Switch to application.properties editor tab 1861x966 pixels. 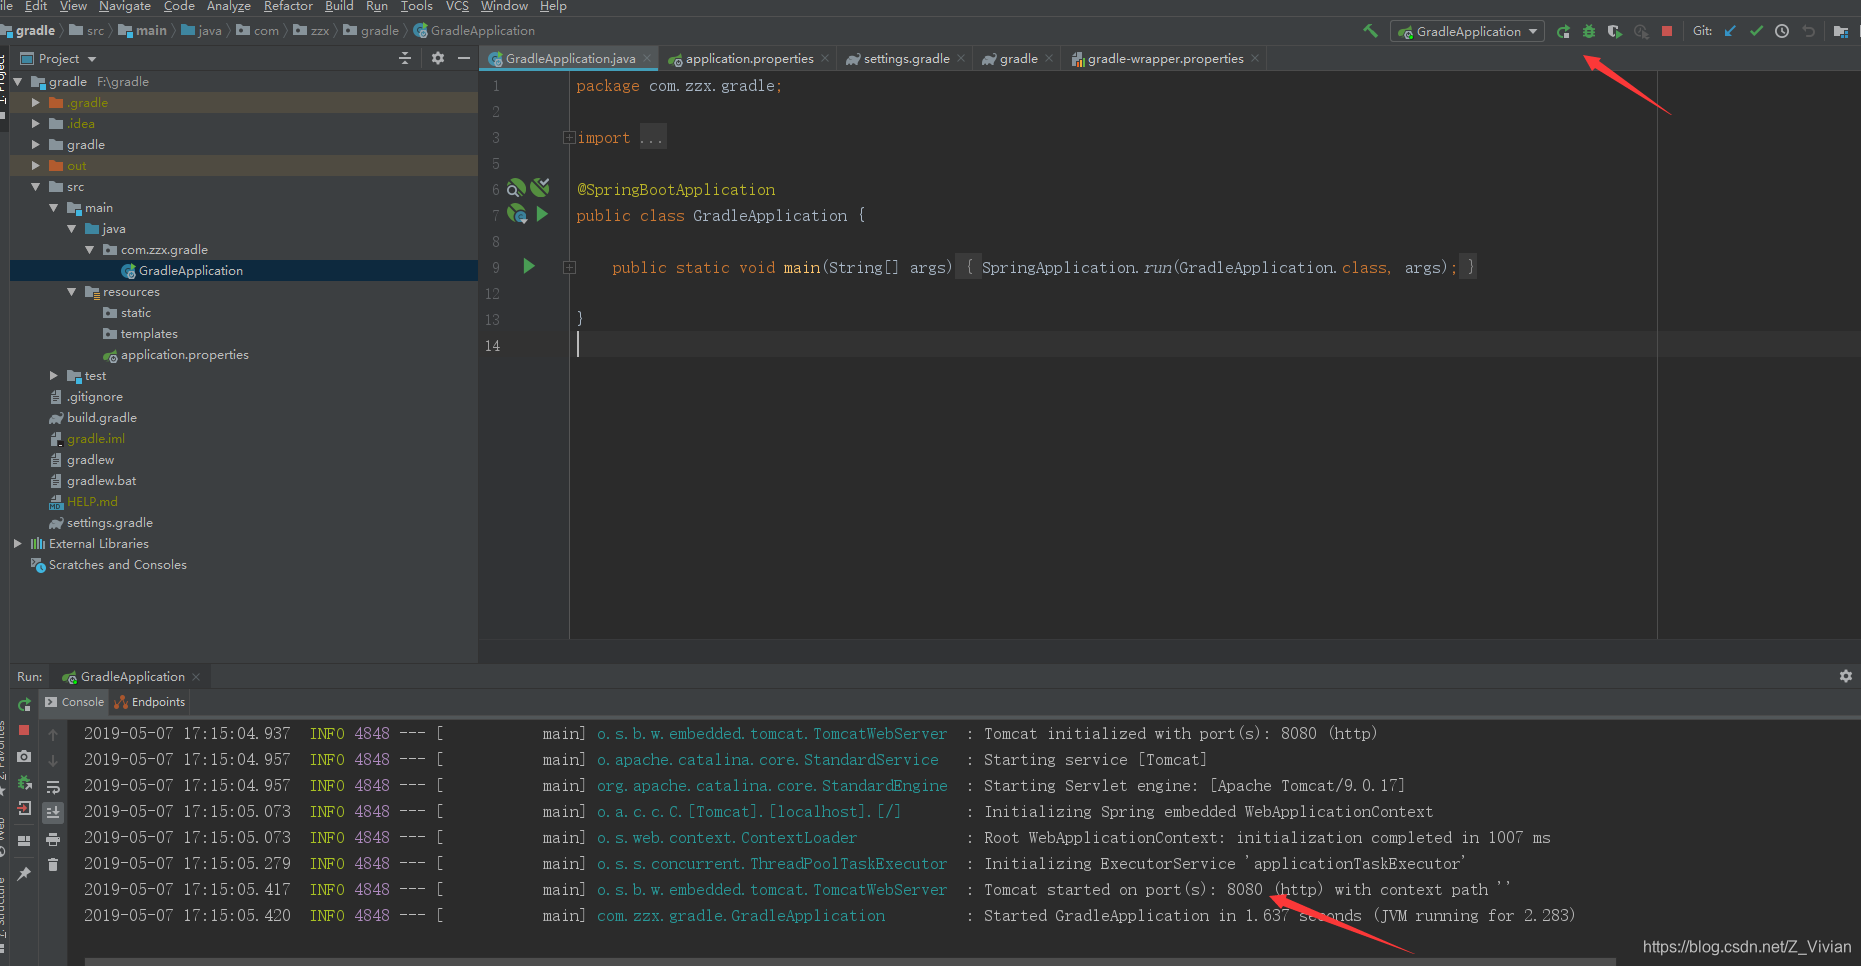(x=749, y=59)
